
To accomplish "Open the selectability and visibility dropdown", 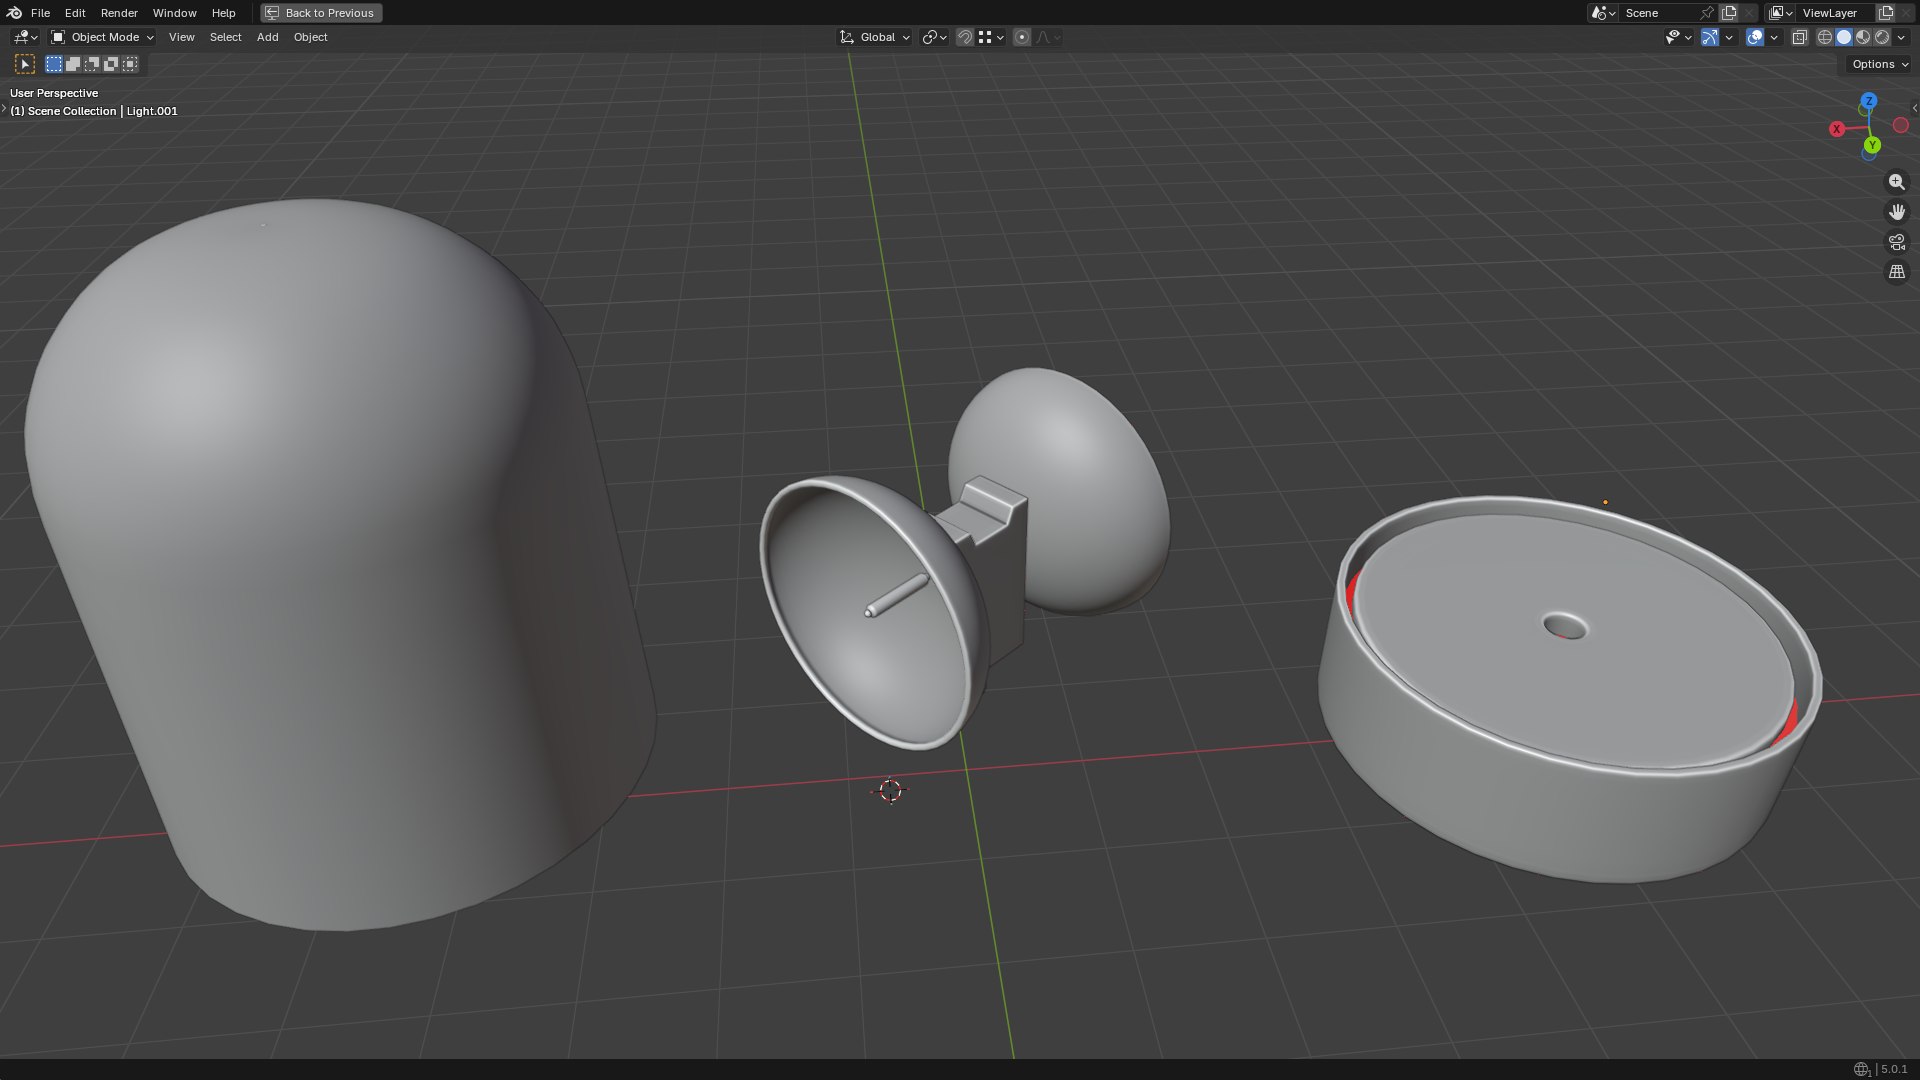I will point(1678,37).
